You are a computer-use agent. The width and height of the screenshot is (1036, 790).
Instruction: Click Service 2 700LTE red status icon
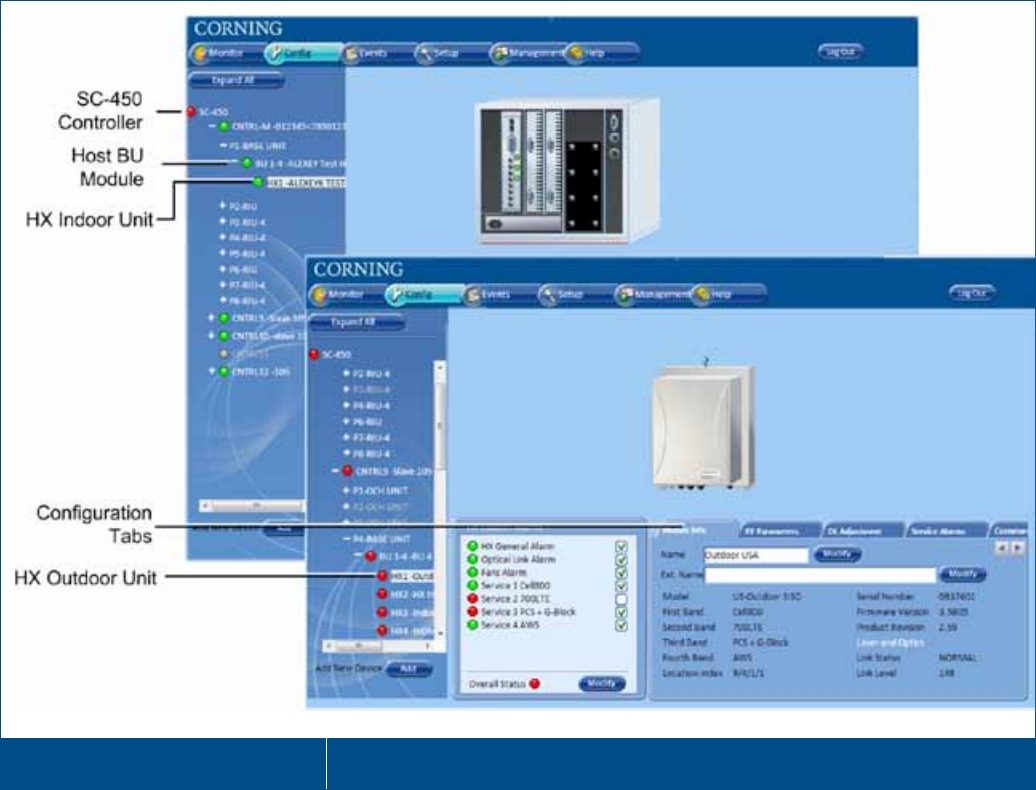pyautogui.click(x=472, y=598)
